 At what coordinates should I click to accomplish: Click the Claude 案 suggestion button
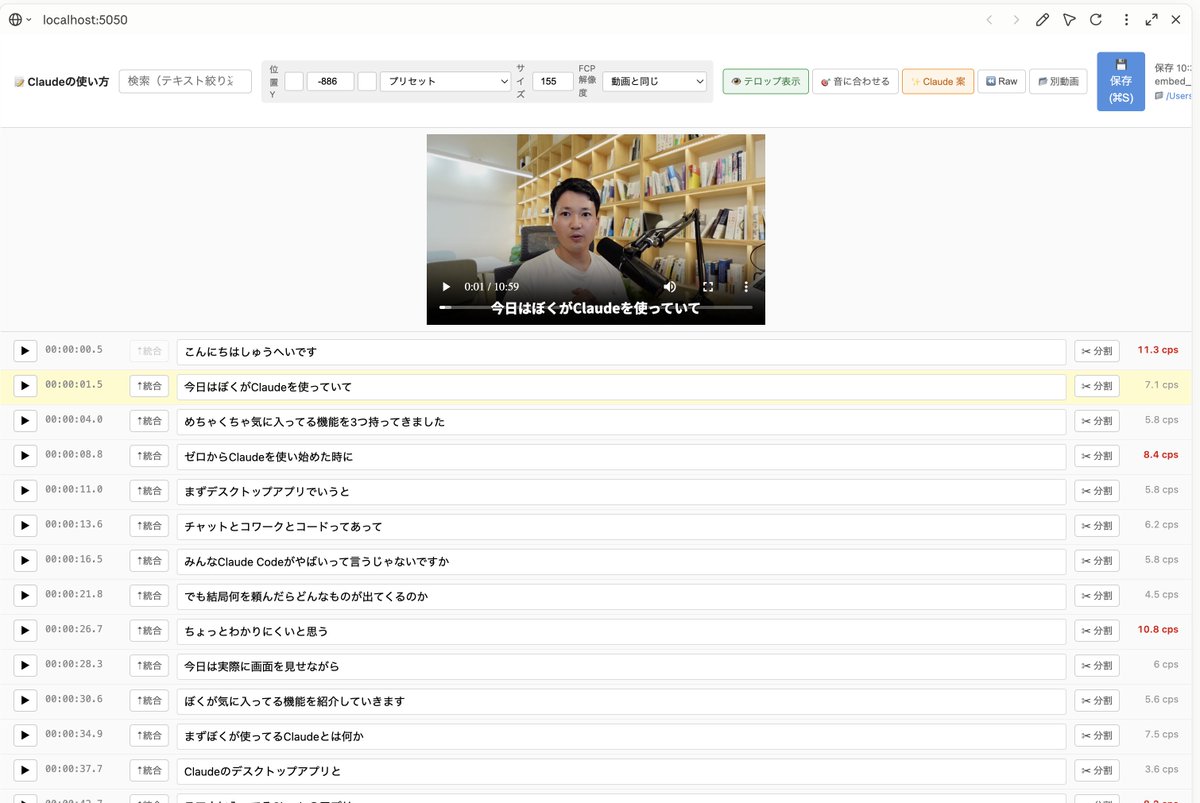point(938,82)
